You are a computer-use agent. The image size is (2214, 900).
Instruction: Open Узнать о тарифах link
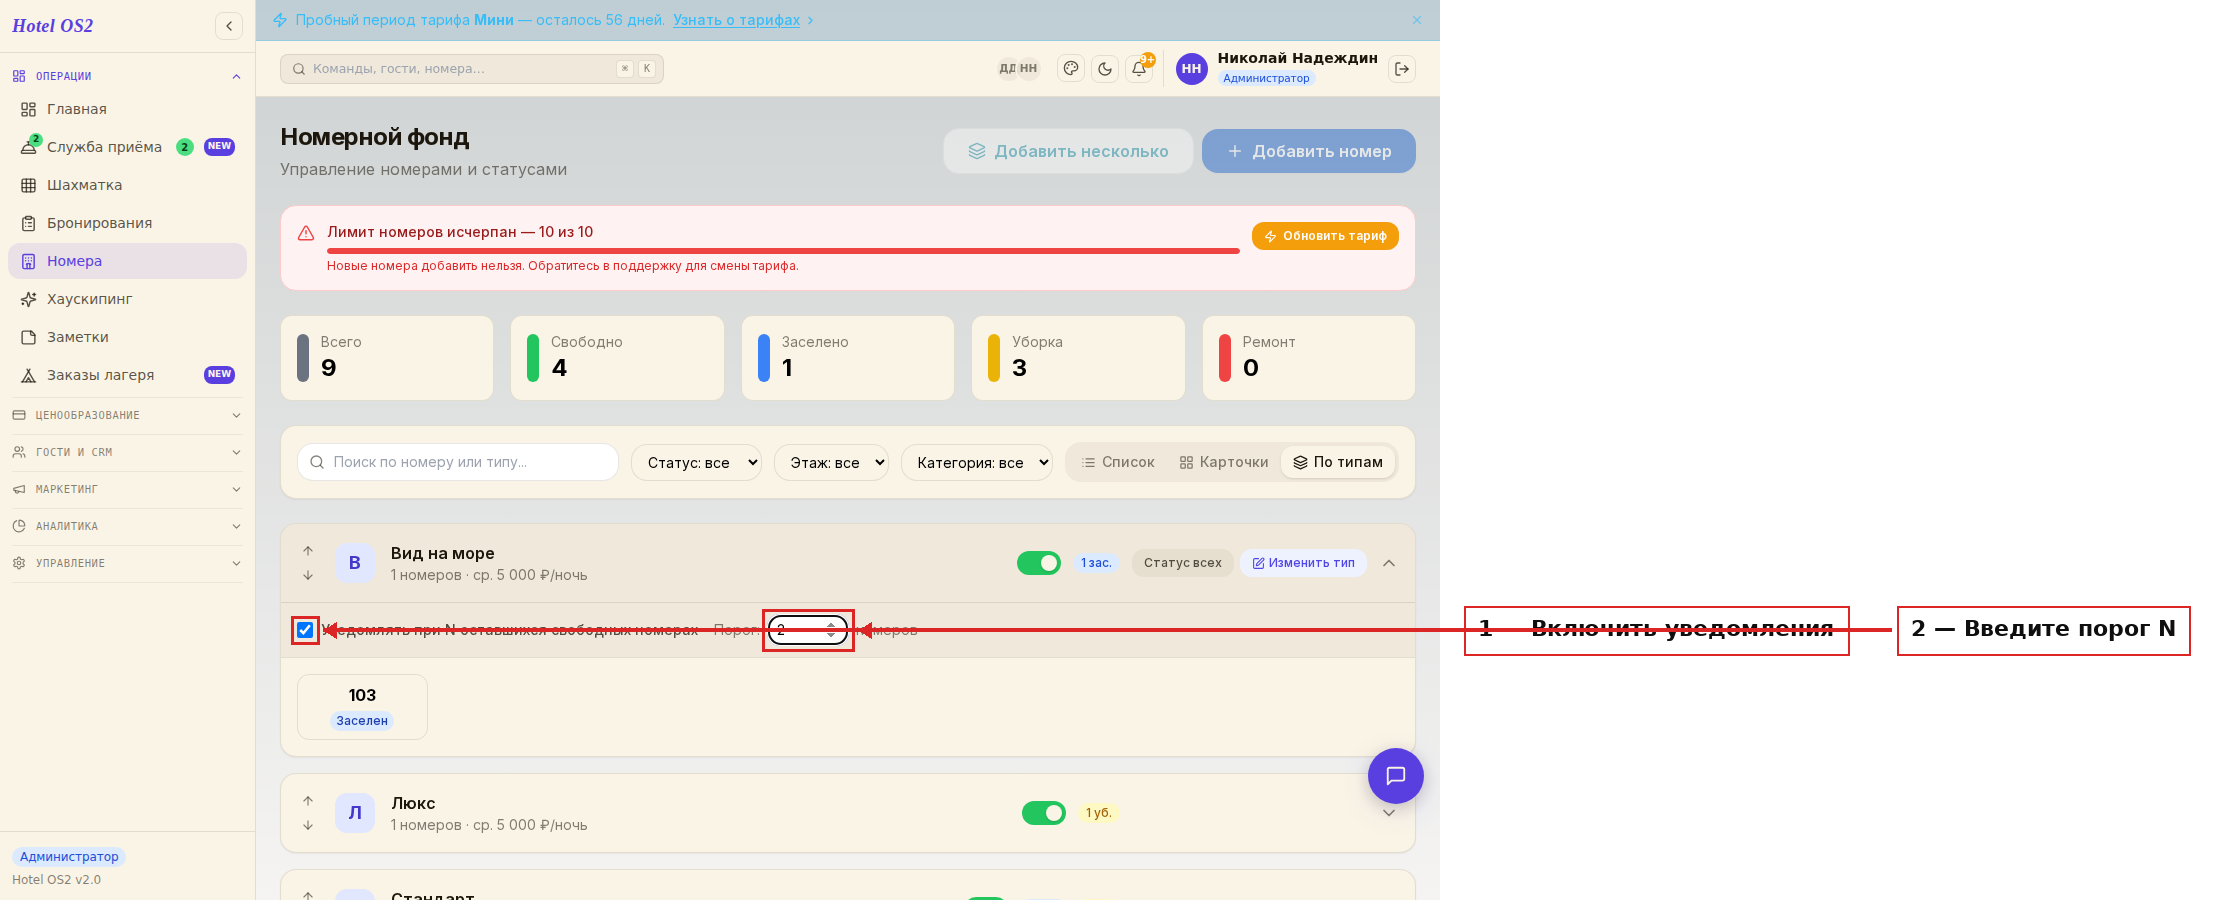pyautogui.click(x=737, y=20)
